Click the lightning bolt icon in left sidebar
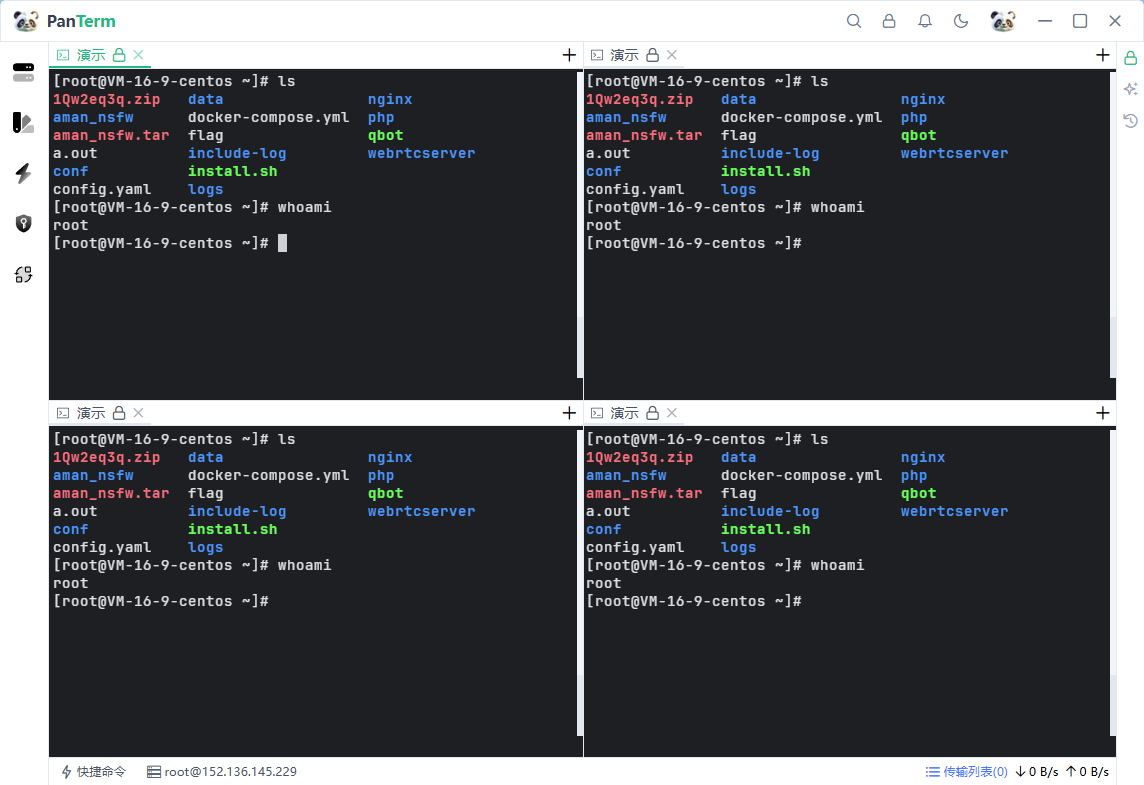The width and height of the screenshot is (1144, 785). [x=24, y=173]
